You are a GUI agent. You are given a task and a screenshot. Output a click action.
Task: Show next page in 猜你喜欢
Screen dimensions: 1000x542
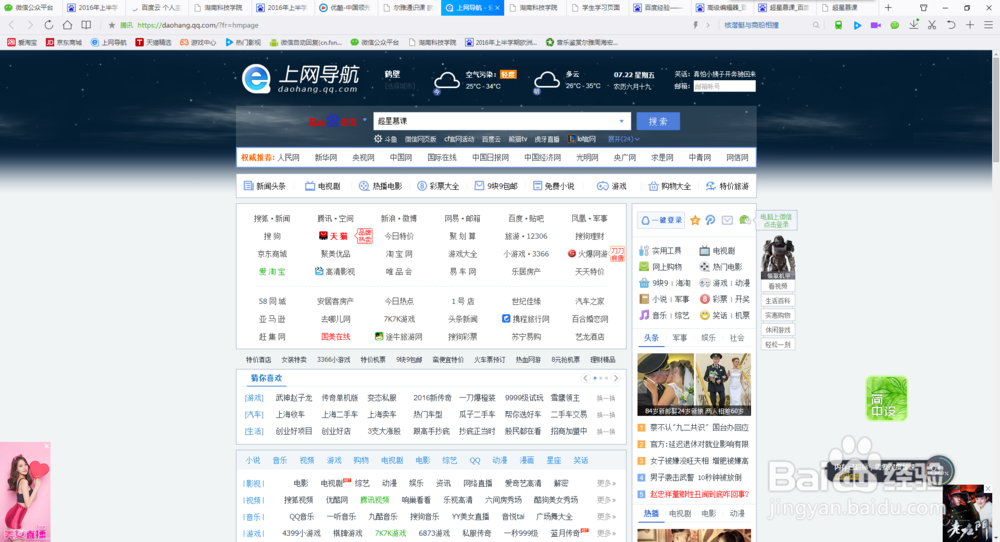tap(615, 378)
